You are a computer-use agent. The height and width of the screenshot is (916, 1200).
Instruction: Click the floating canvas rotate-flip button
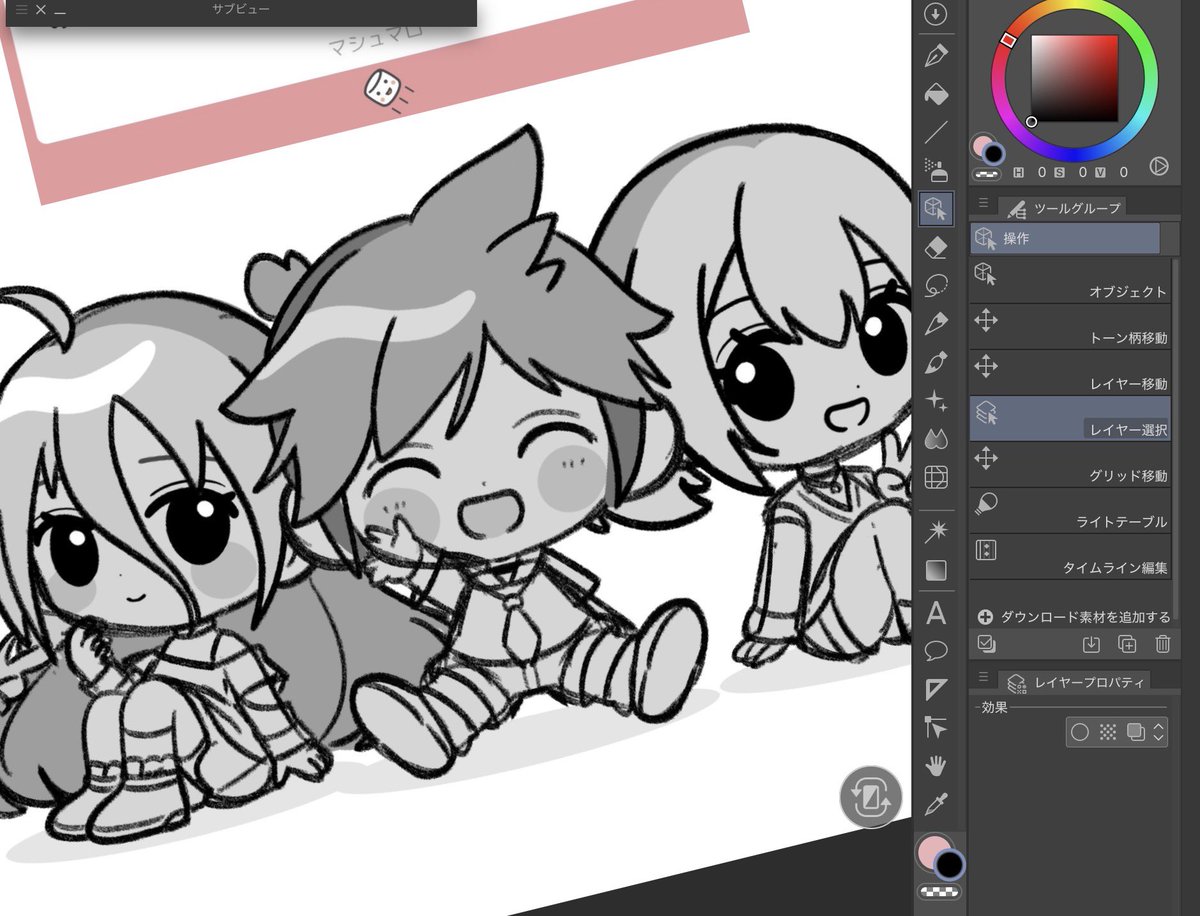(x=871, y=797)
